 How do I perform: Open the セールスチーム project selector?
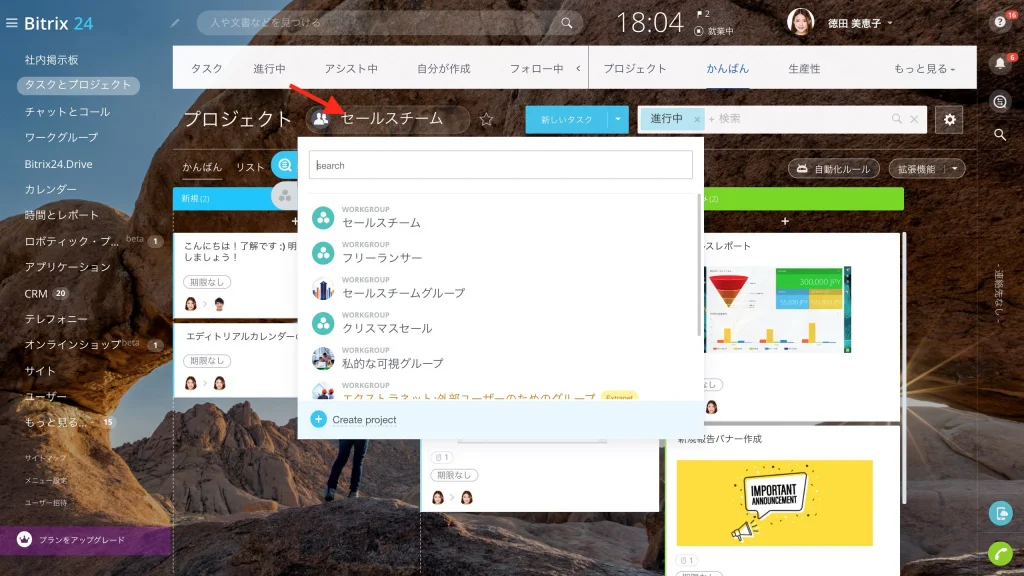pyautogui.click(x=388, y=119)
